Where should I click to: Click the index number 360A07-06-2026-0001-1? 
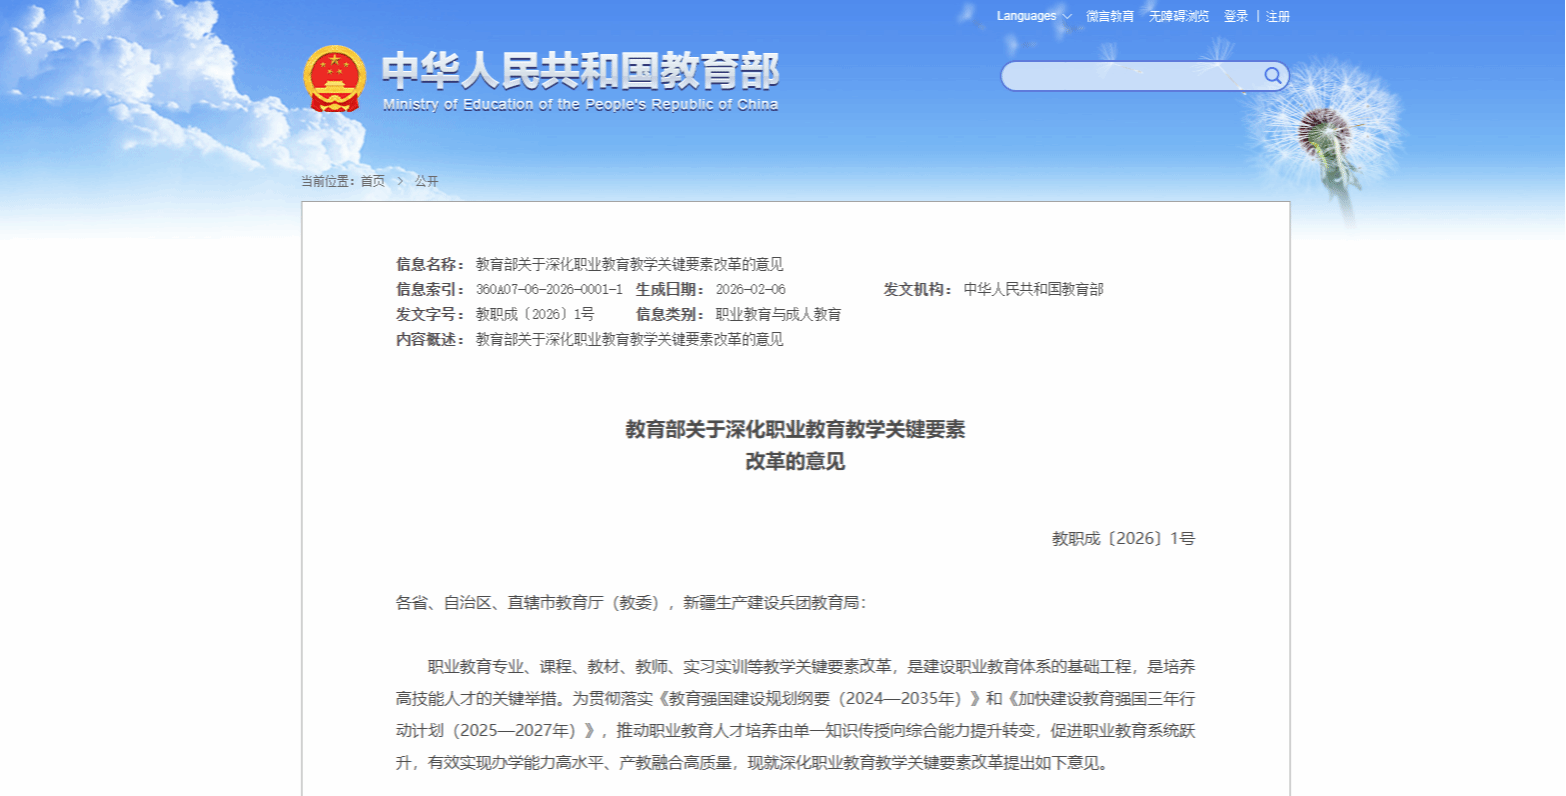click(x=549, y=289)
